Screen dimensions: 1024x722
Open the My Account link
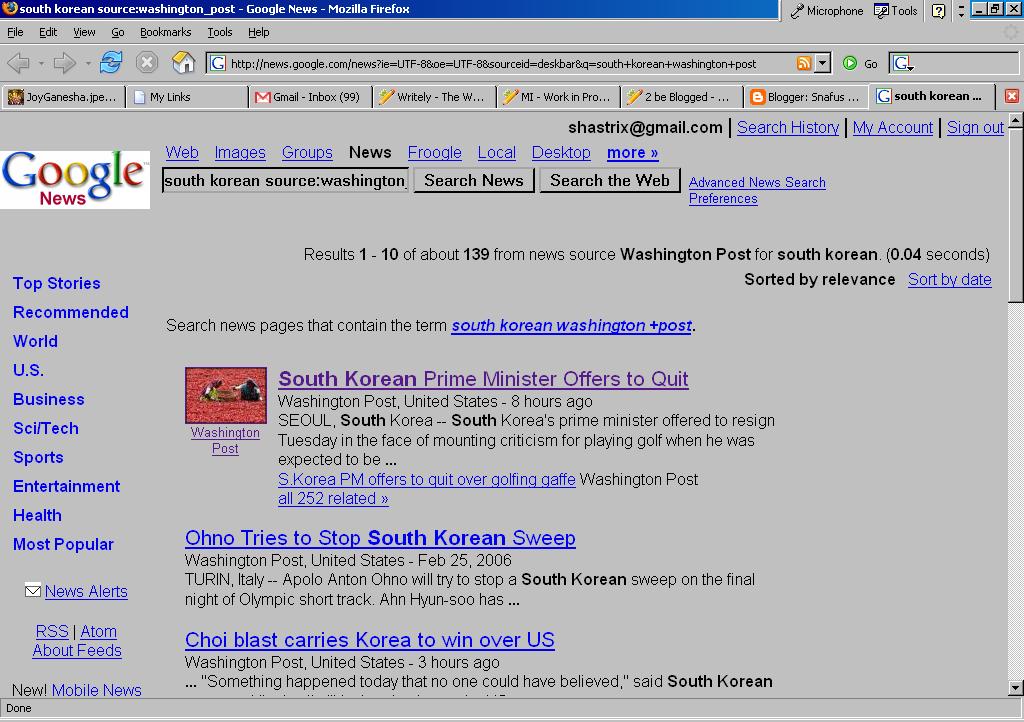pos(893,127)
